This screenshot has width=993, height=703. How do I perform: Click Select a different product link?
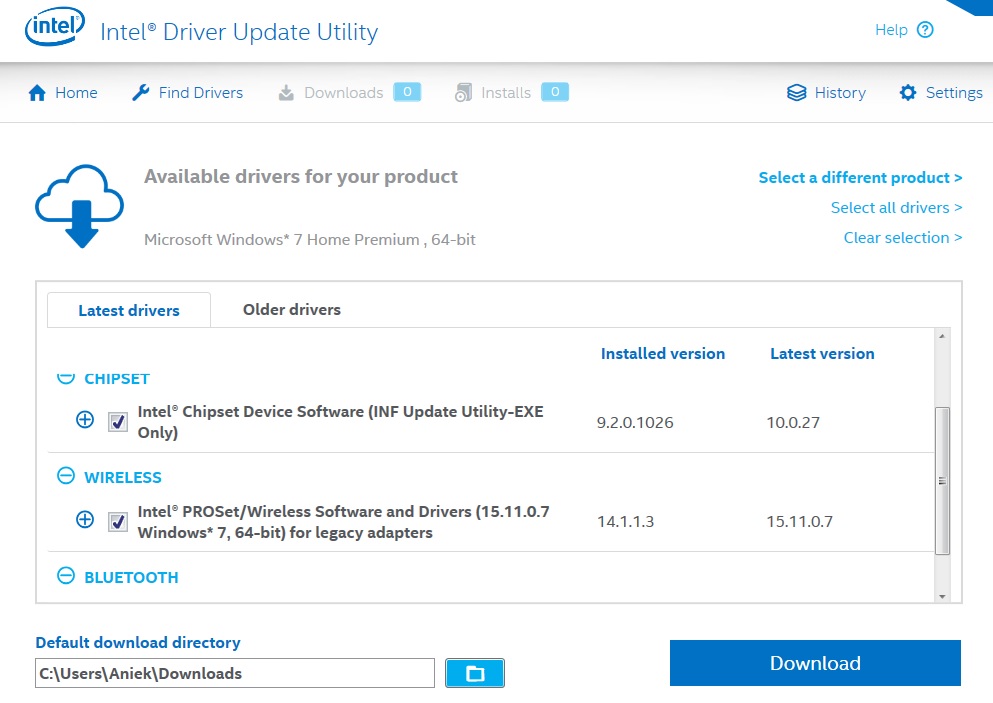point(861,177)
